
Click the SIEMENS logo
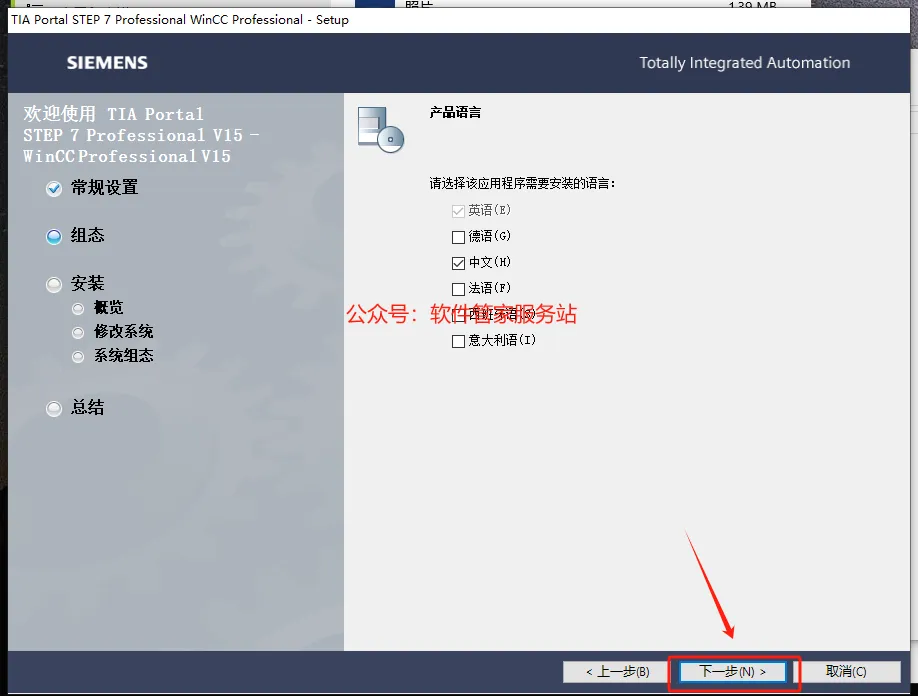pyautogui.click(x=107, y=63)
